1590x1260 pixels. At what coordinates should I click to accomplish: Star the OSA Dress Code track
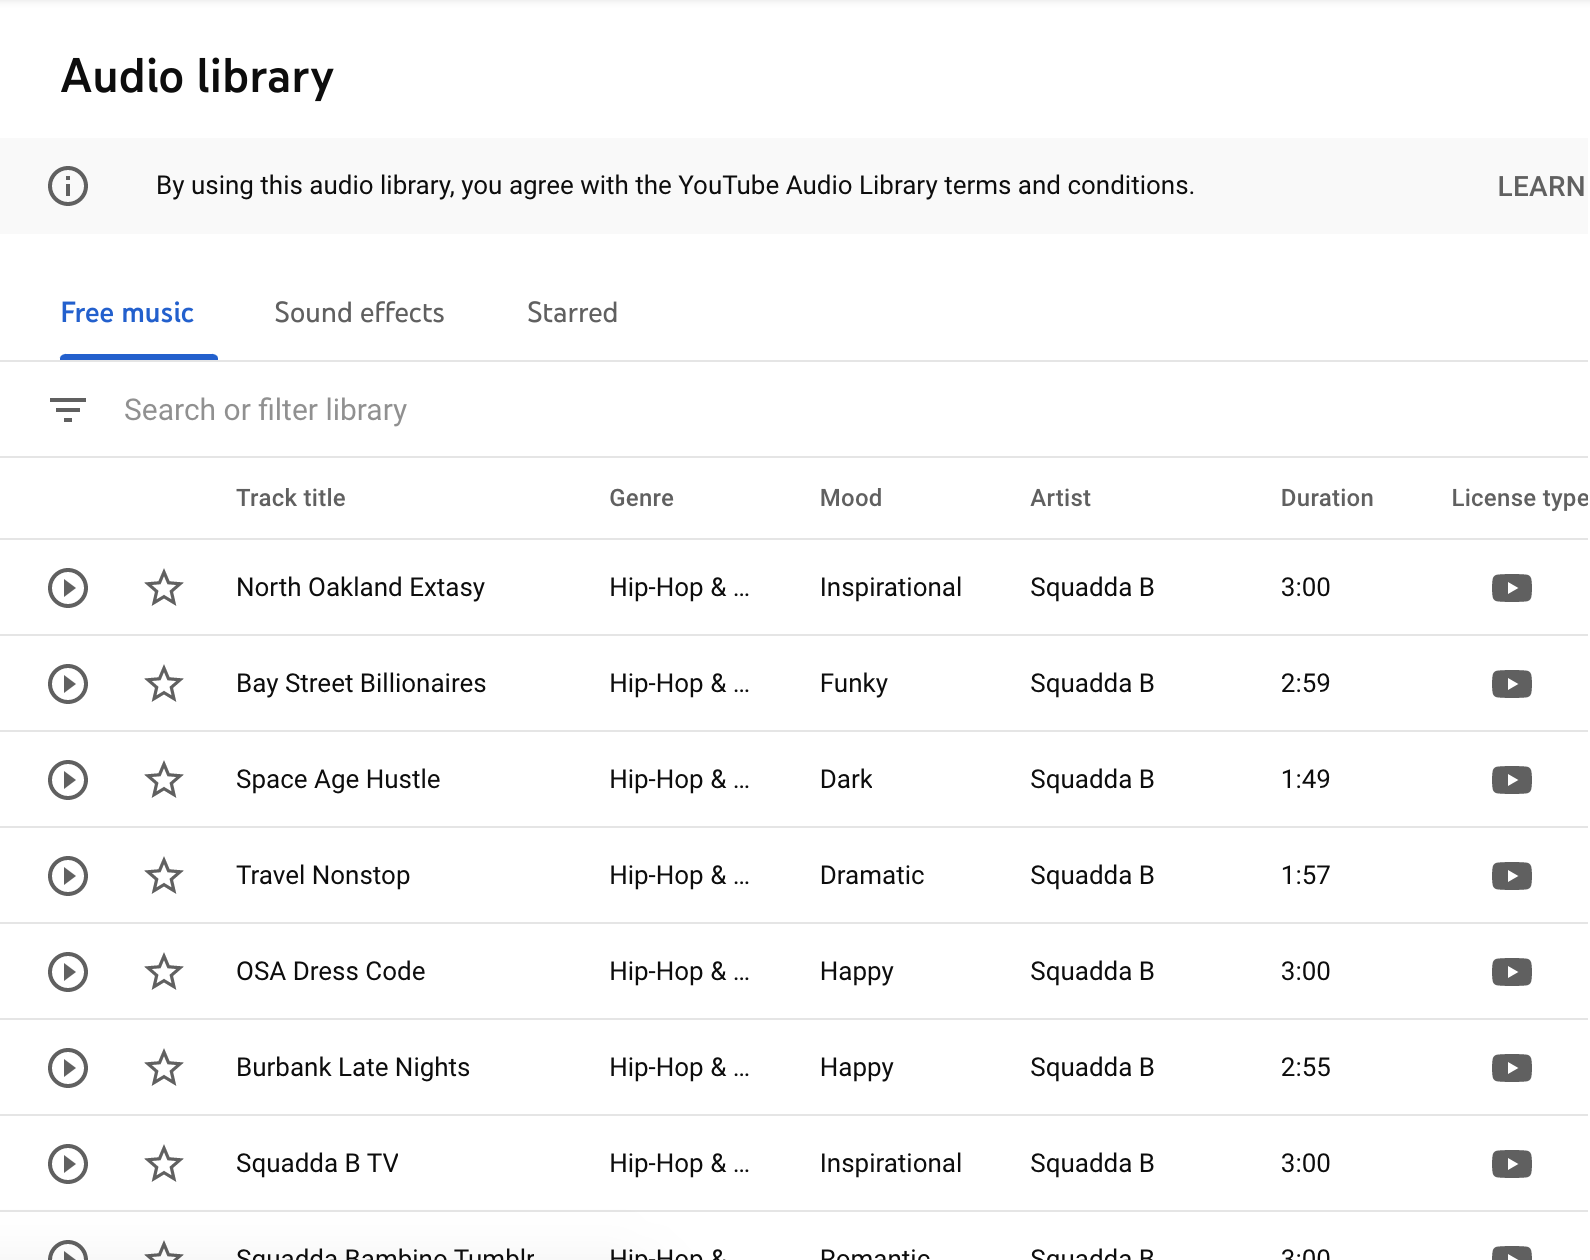coord(164,972)
